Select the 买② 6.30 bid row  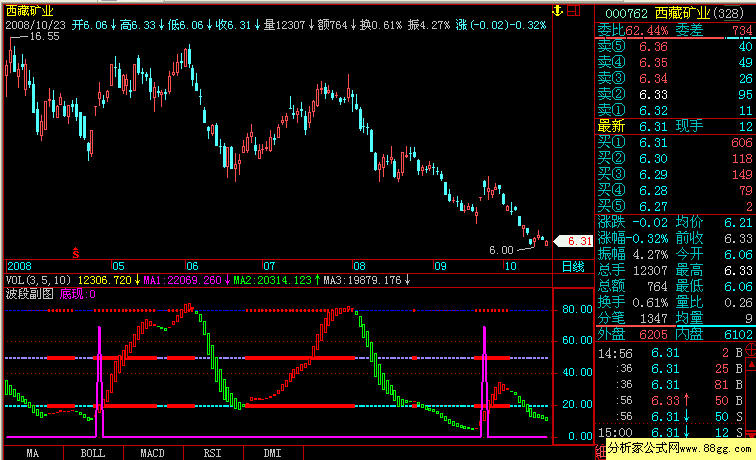(x=675, y=159)
